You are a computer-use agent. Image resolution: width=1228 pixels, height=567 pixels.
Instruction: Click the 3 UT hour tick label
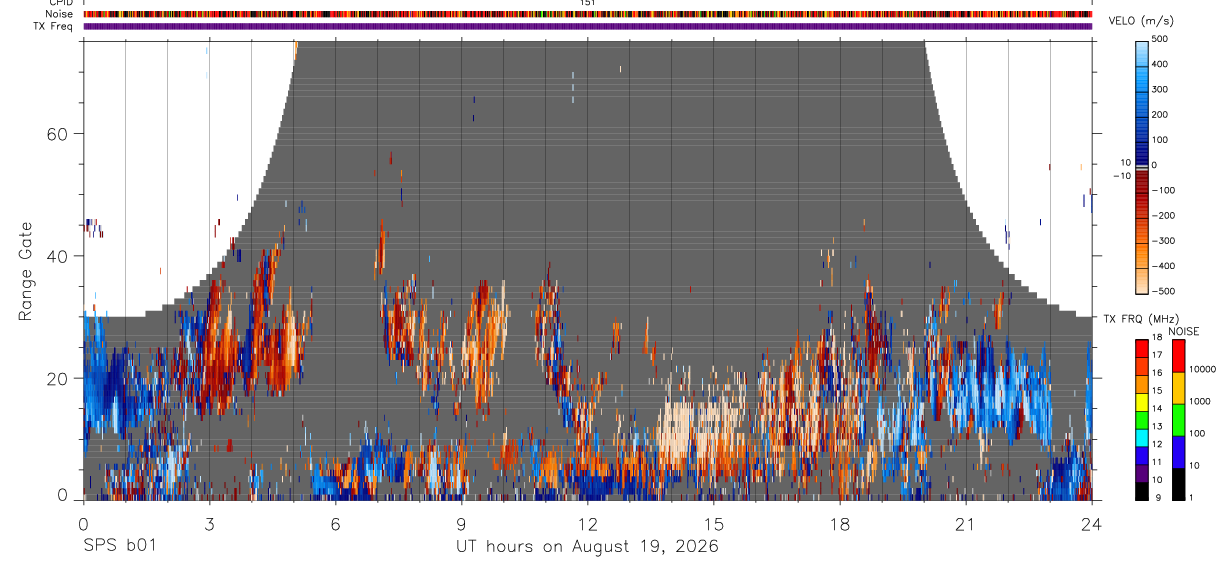[x=209, y=524]
